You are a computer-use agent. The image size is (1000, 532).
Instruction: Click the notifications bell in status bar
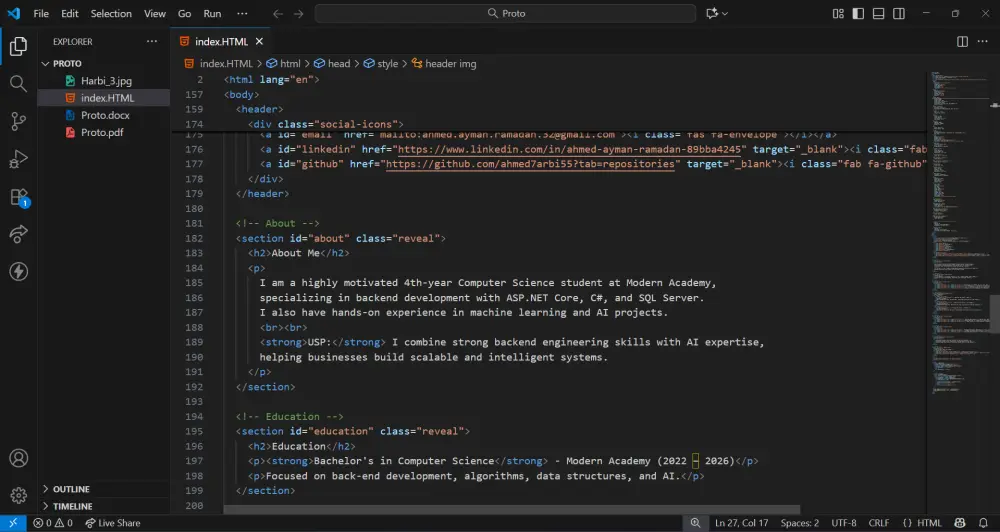(x=983, y=523)
